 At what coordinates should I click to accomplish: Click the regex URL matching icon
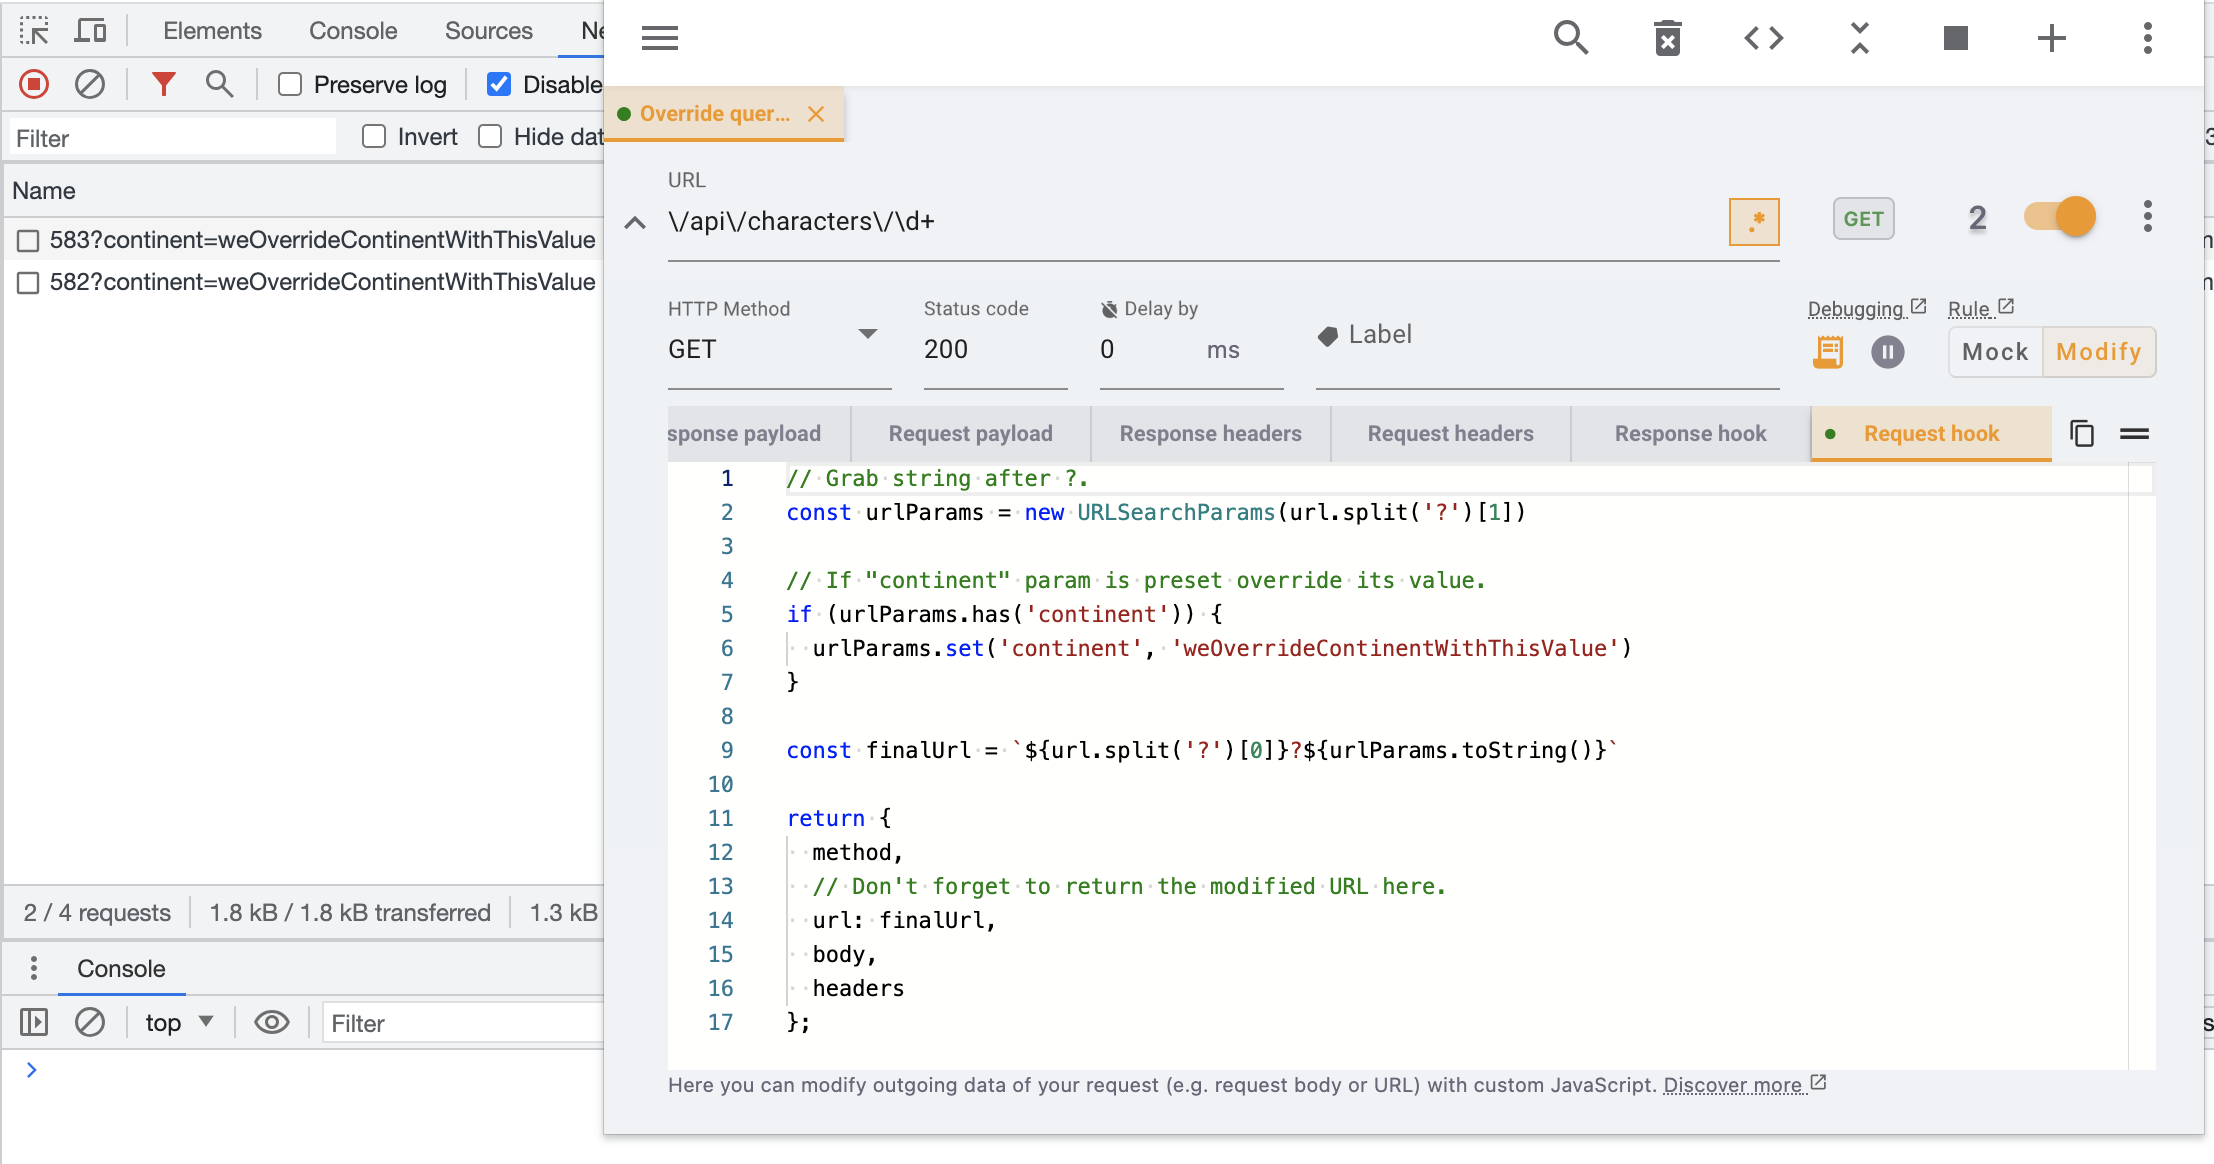[1754, 221]
